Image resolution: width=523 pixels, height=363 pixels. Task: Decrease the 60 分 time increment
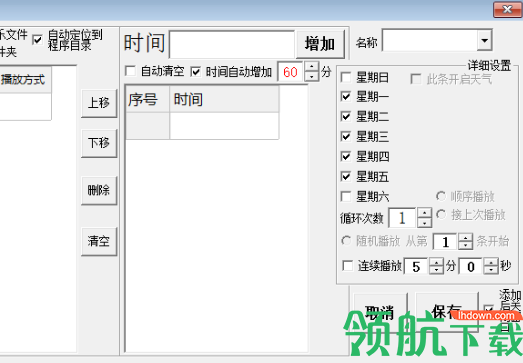click(312, 76)
